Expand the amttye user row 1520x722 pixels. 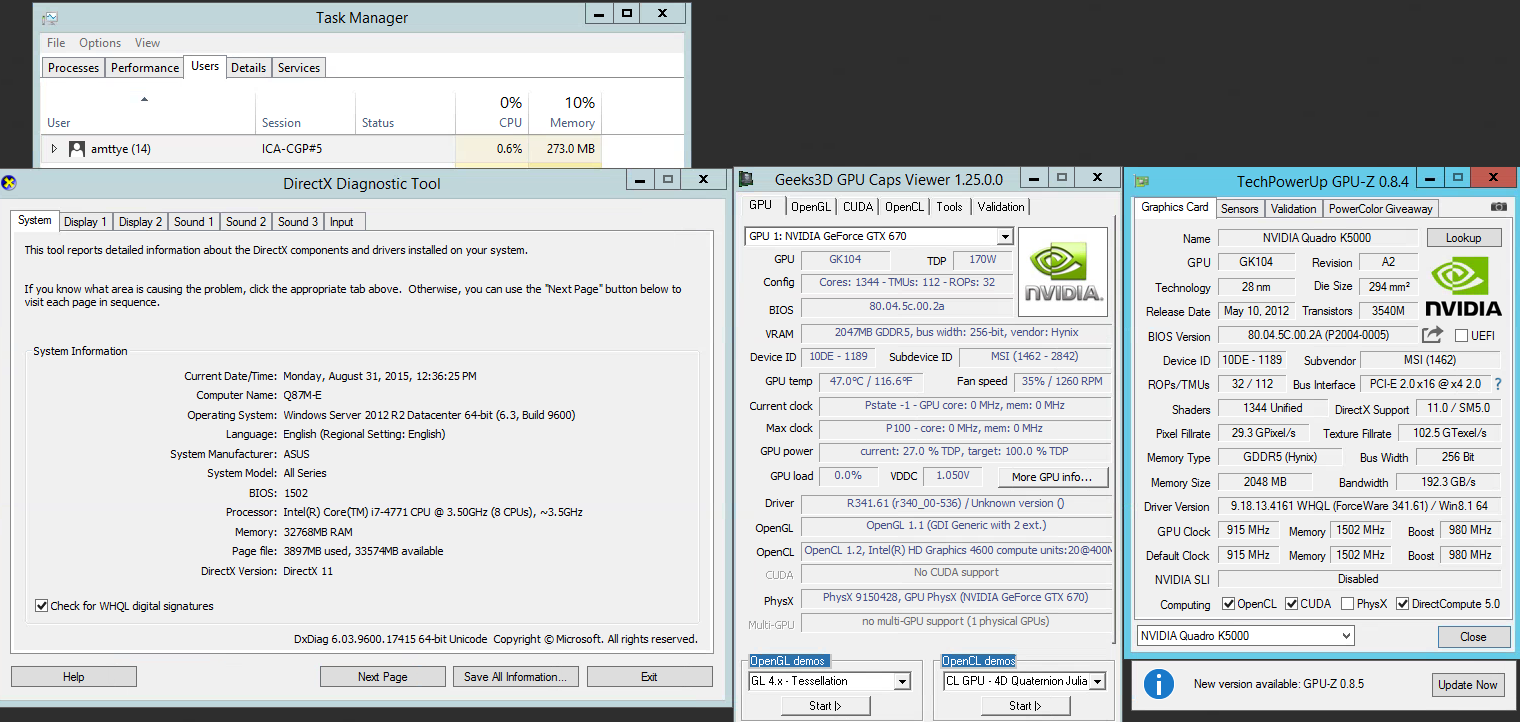[x=55, y=149]
